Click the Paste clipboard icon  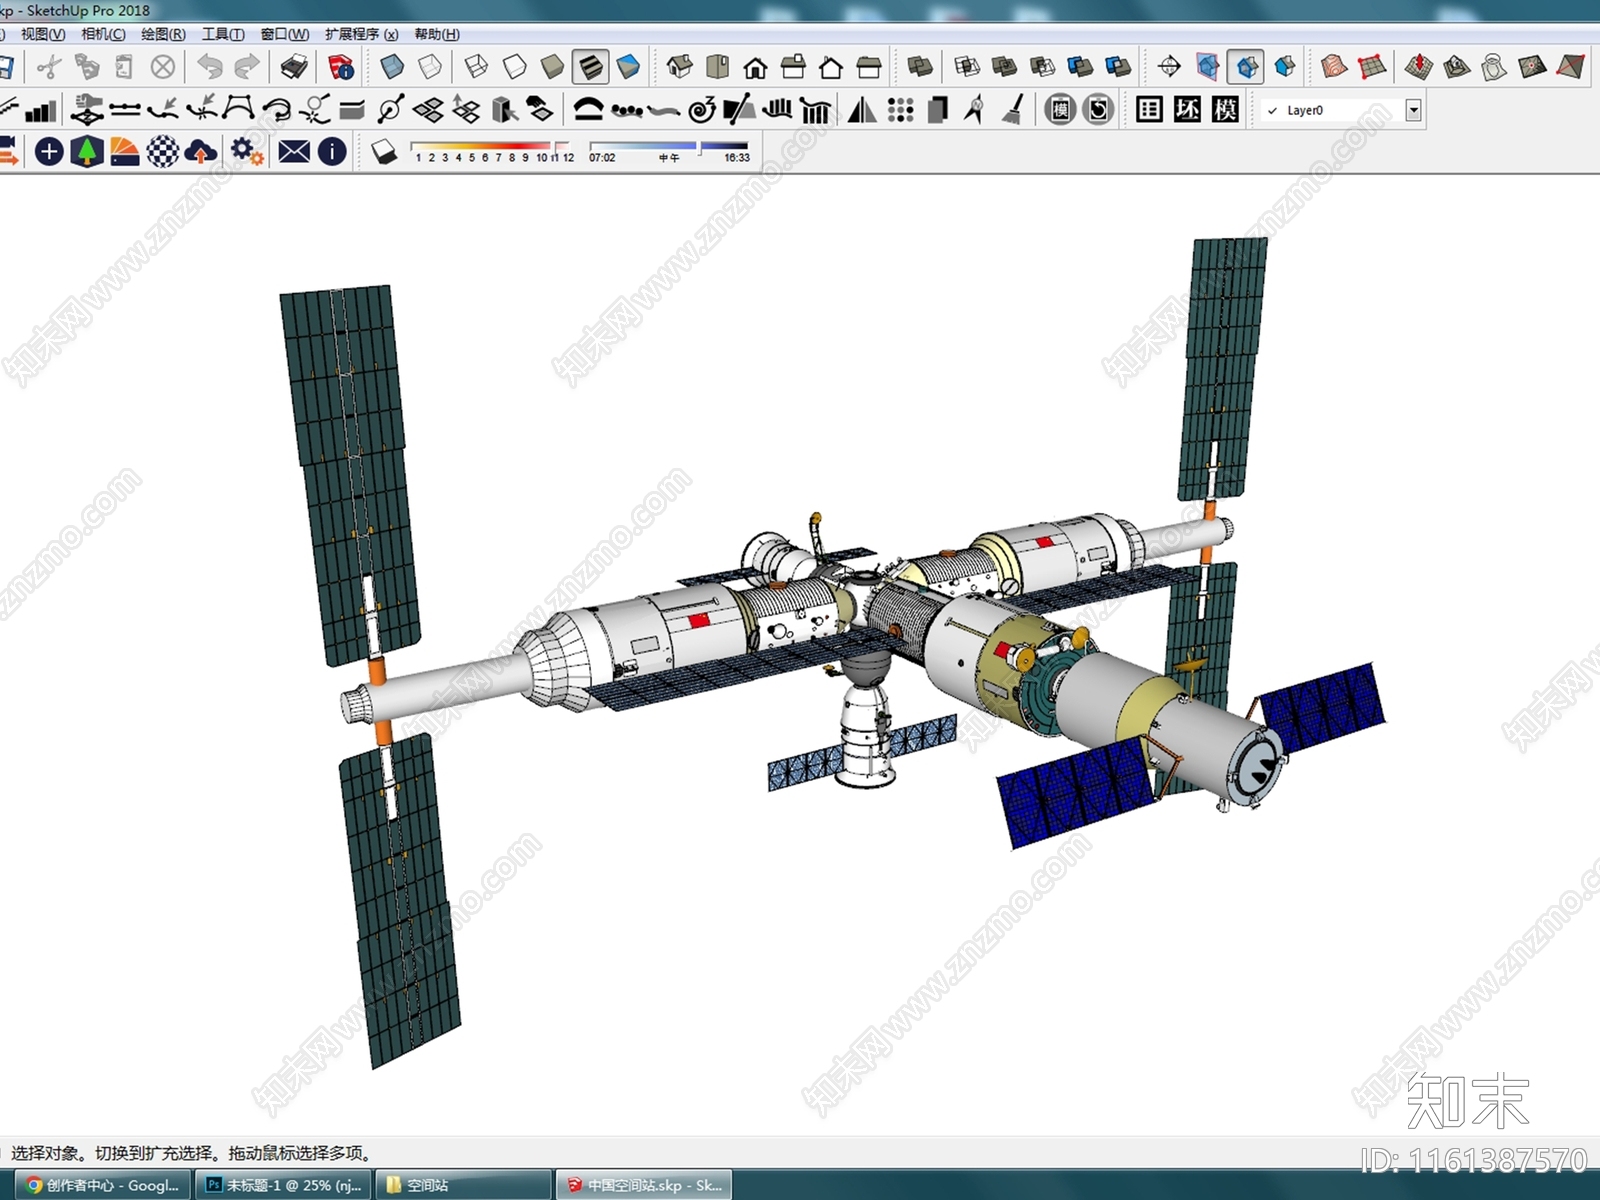124,68
